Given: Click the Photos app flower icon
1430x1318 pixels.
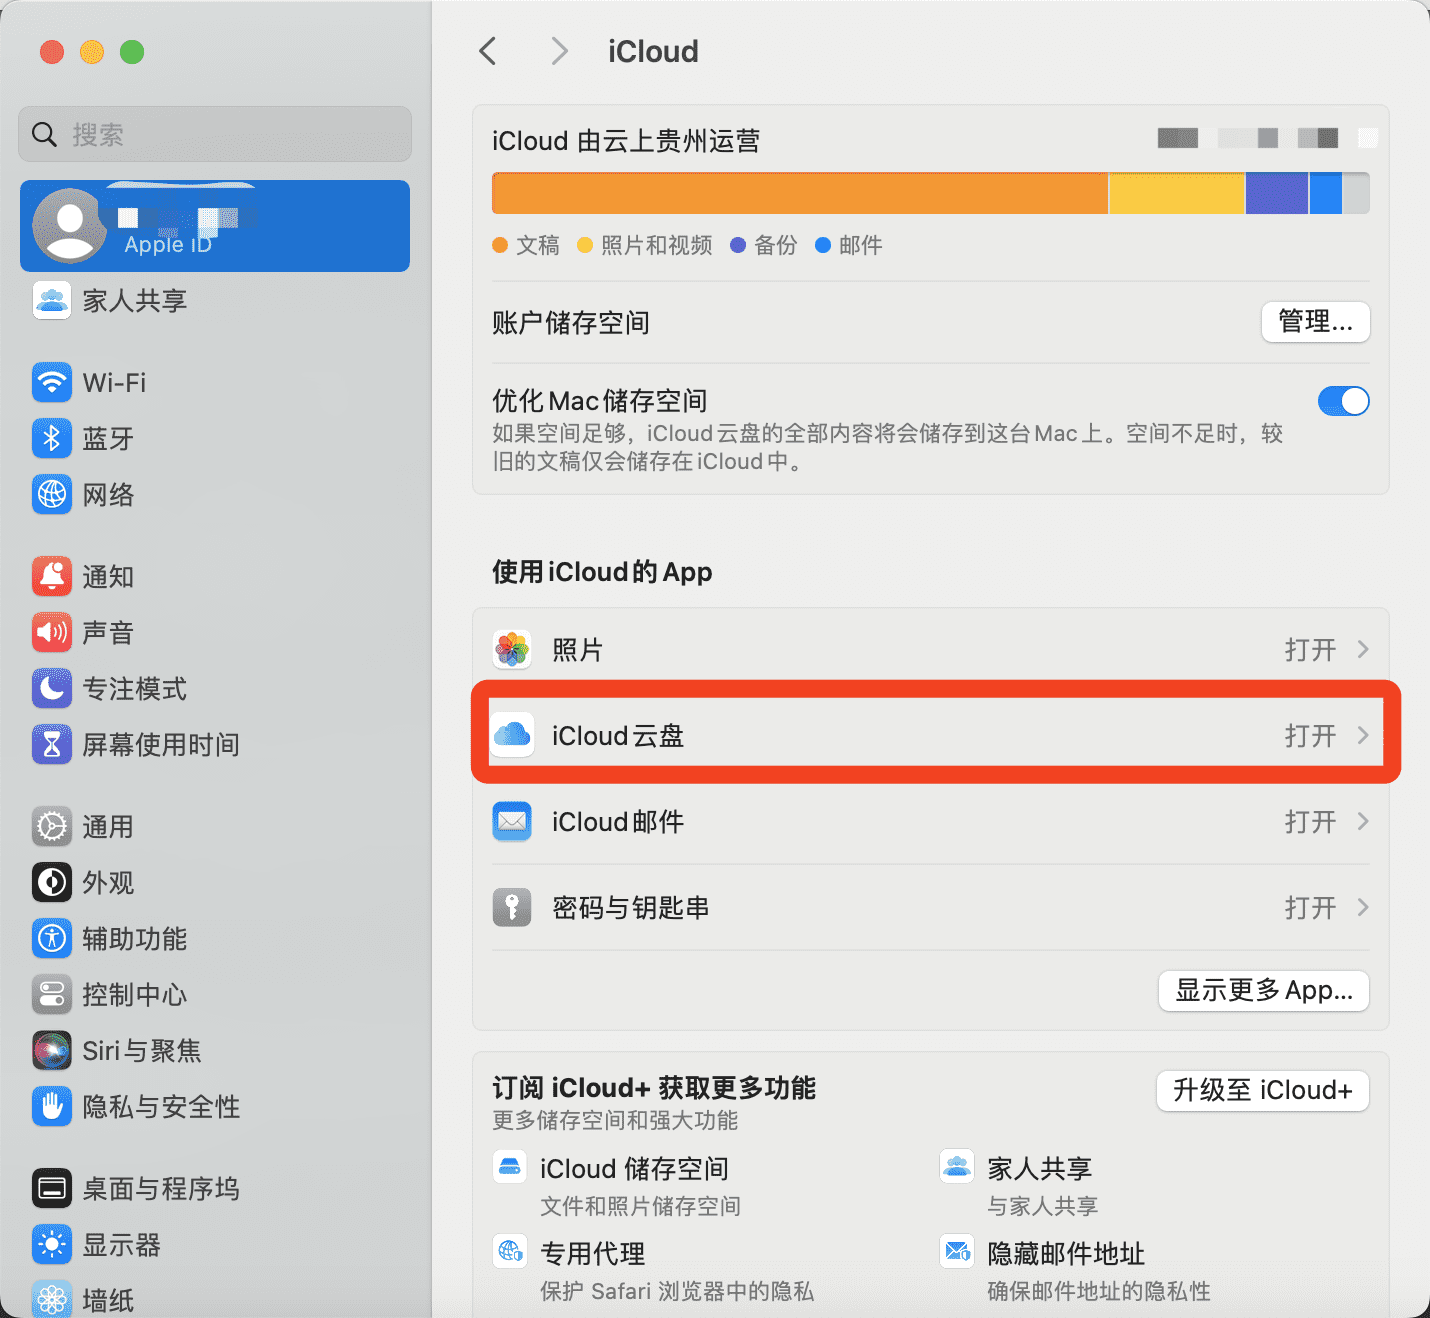Looking at the screenshot, I should tap(512, 650).
